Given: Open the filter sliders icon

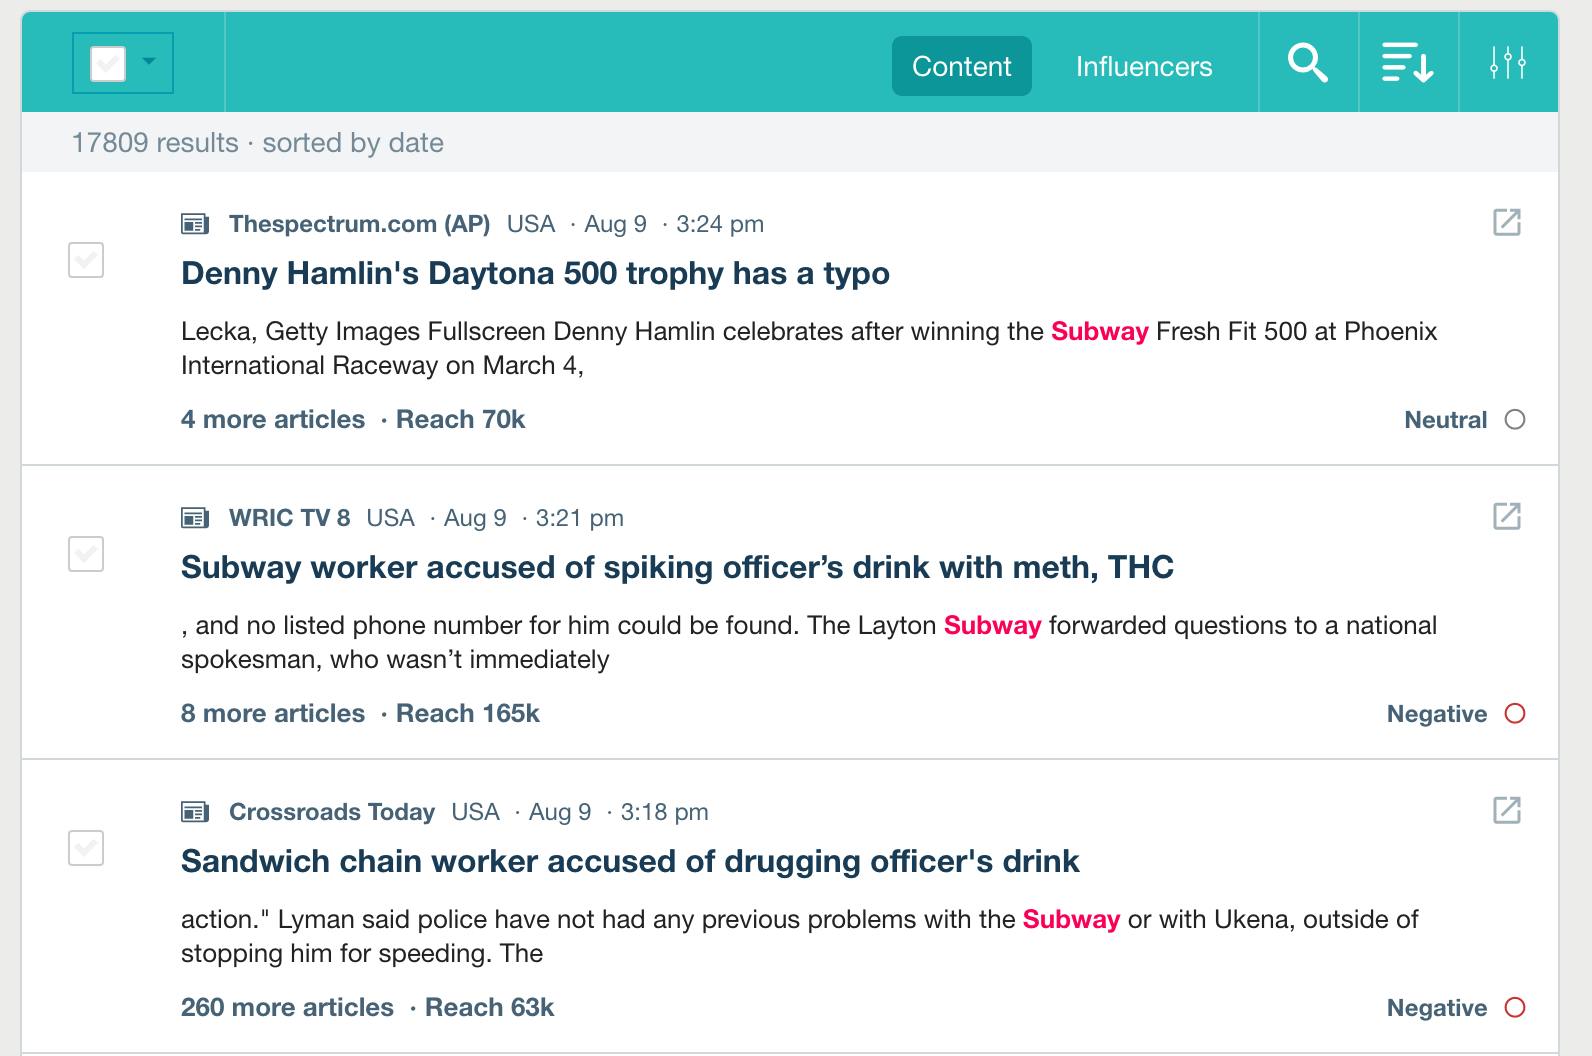Looking at the screenshot, I should [1508, 63].
